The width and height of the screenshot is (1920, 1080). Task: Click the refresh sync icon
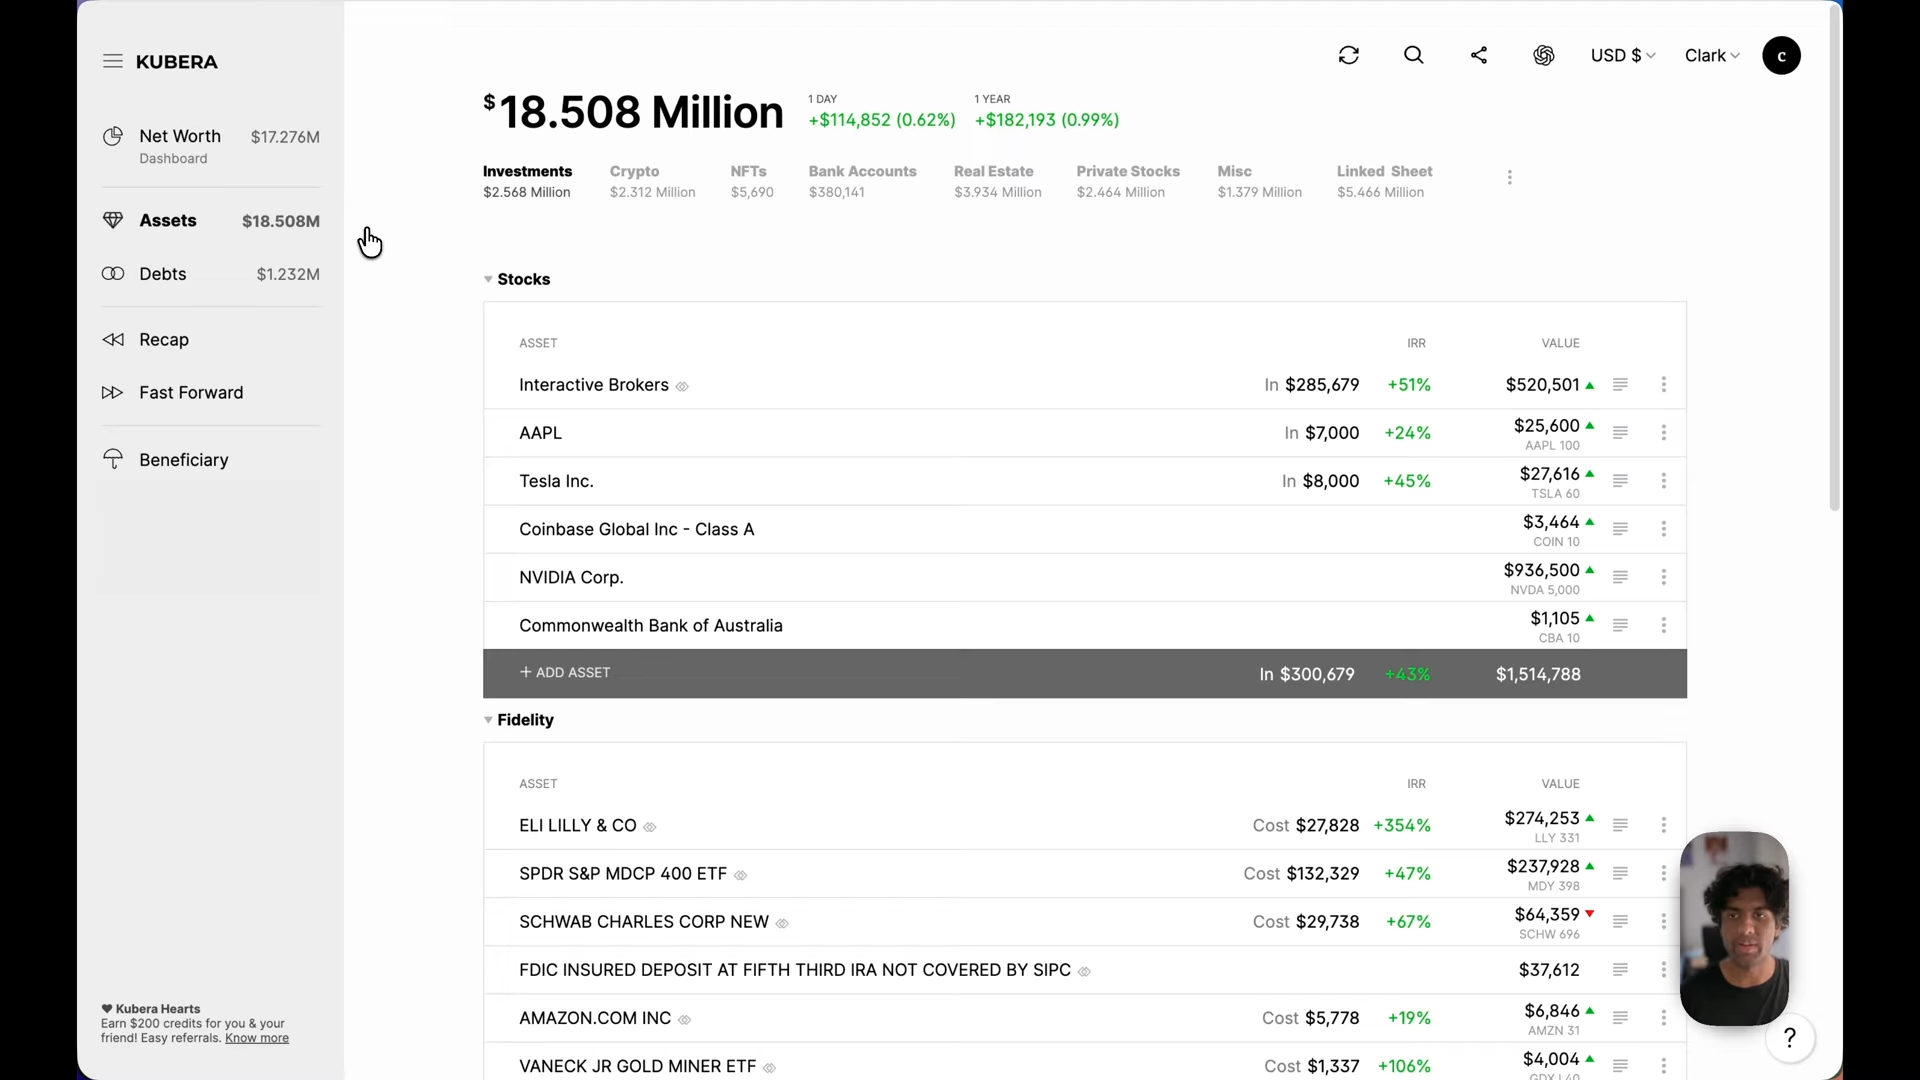pyautogui.click(x=1348, y=56)
